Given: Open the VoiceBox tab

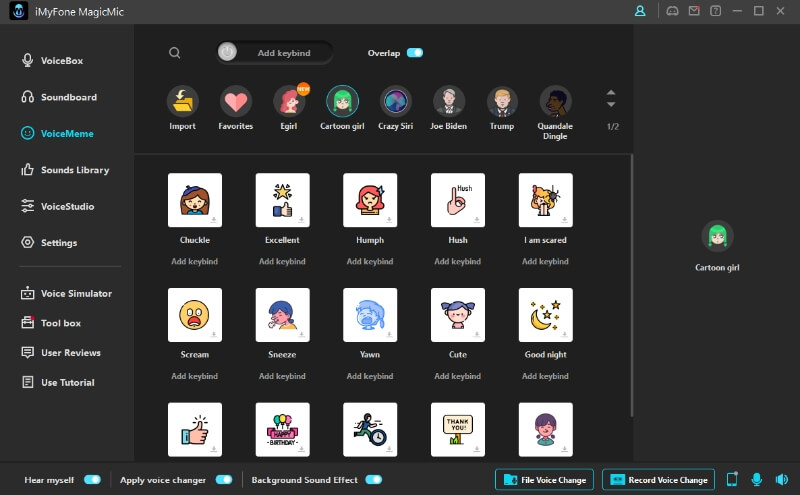Looking at the screenshot, I should click(x=52, y=60).
